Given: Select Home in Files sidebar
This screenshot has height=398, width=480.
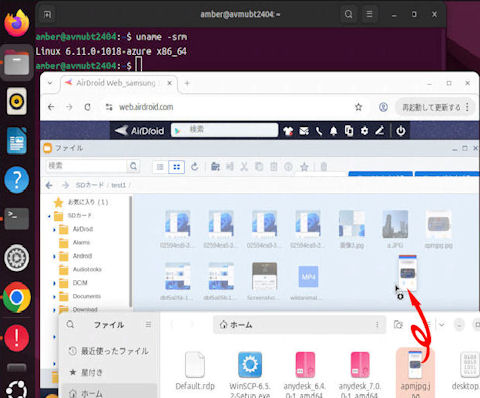Looking at the screenshot, I should point(109,393).
